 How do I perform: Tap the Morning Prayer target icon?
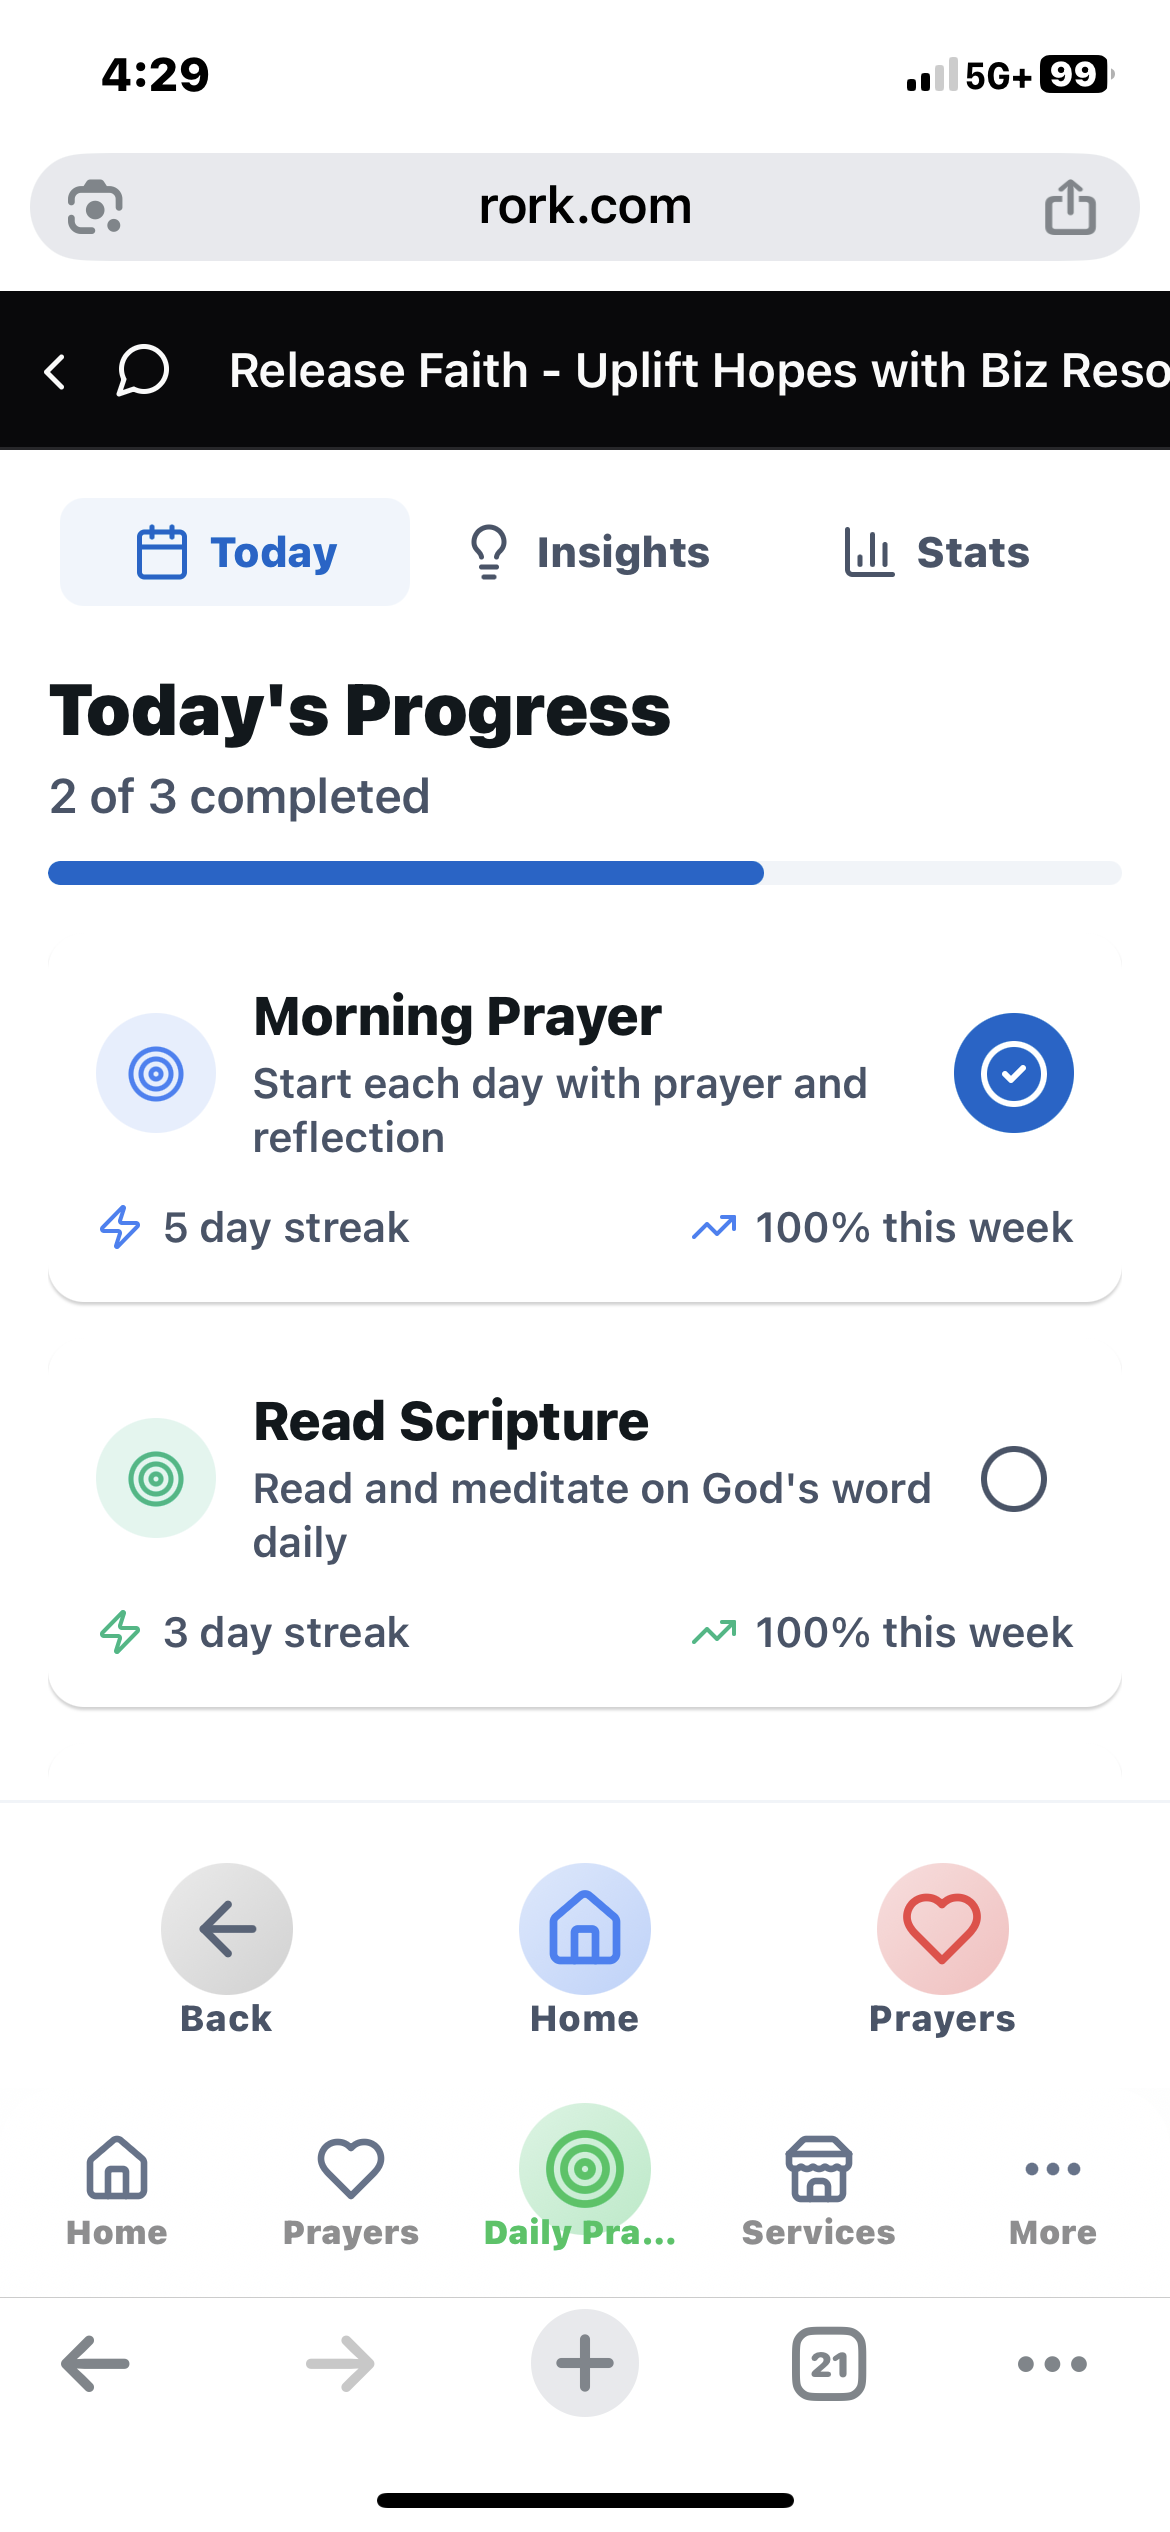click(x=156, y=1073)
